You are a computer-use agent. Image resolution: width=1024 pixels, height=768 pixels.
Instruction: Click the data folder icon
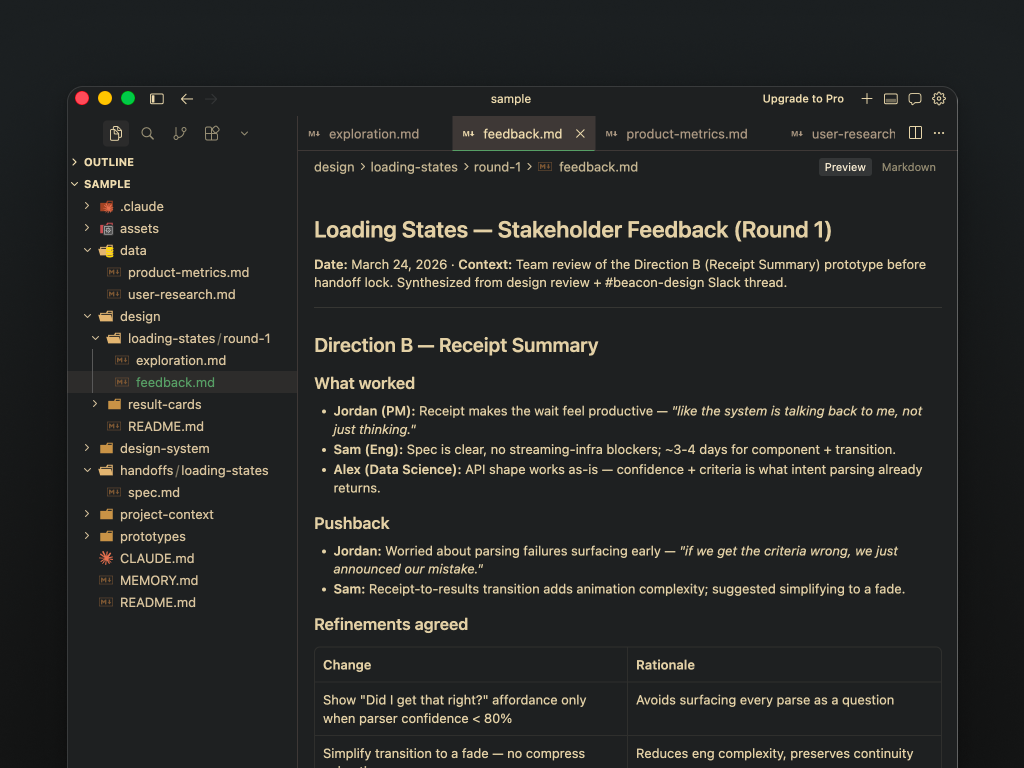106,251
